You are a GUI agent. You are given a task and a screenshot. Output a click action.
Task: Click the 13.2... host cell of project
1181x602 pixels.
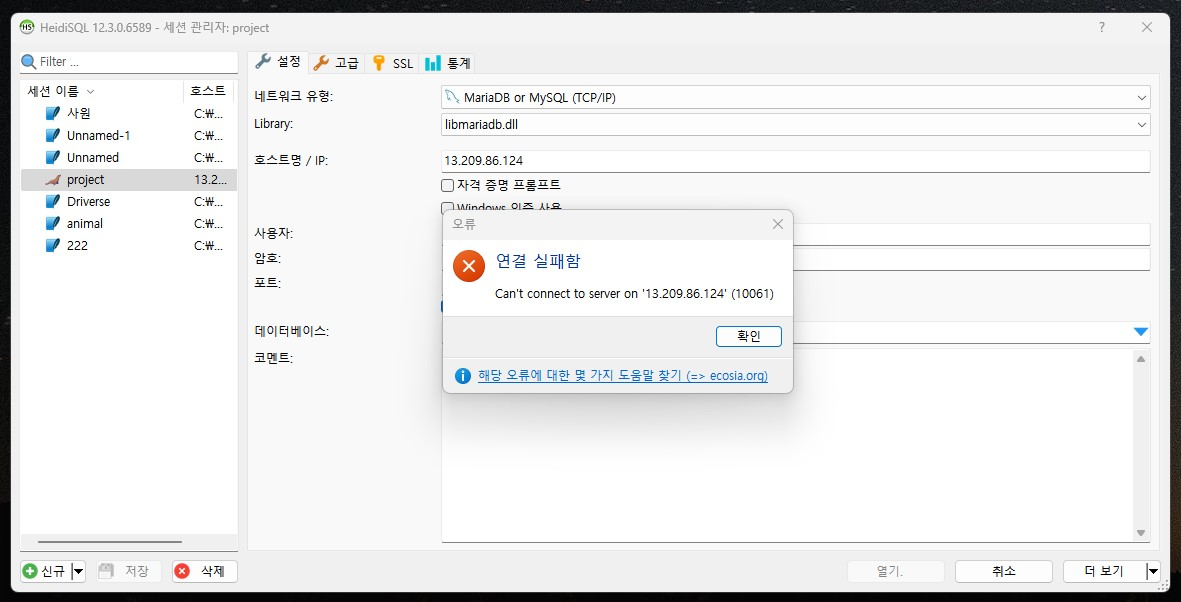[210, 179]
